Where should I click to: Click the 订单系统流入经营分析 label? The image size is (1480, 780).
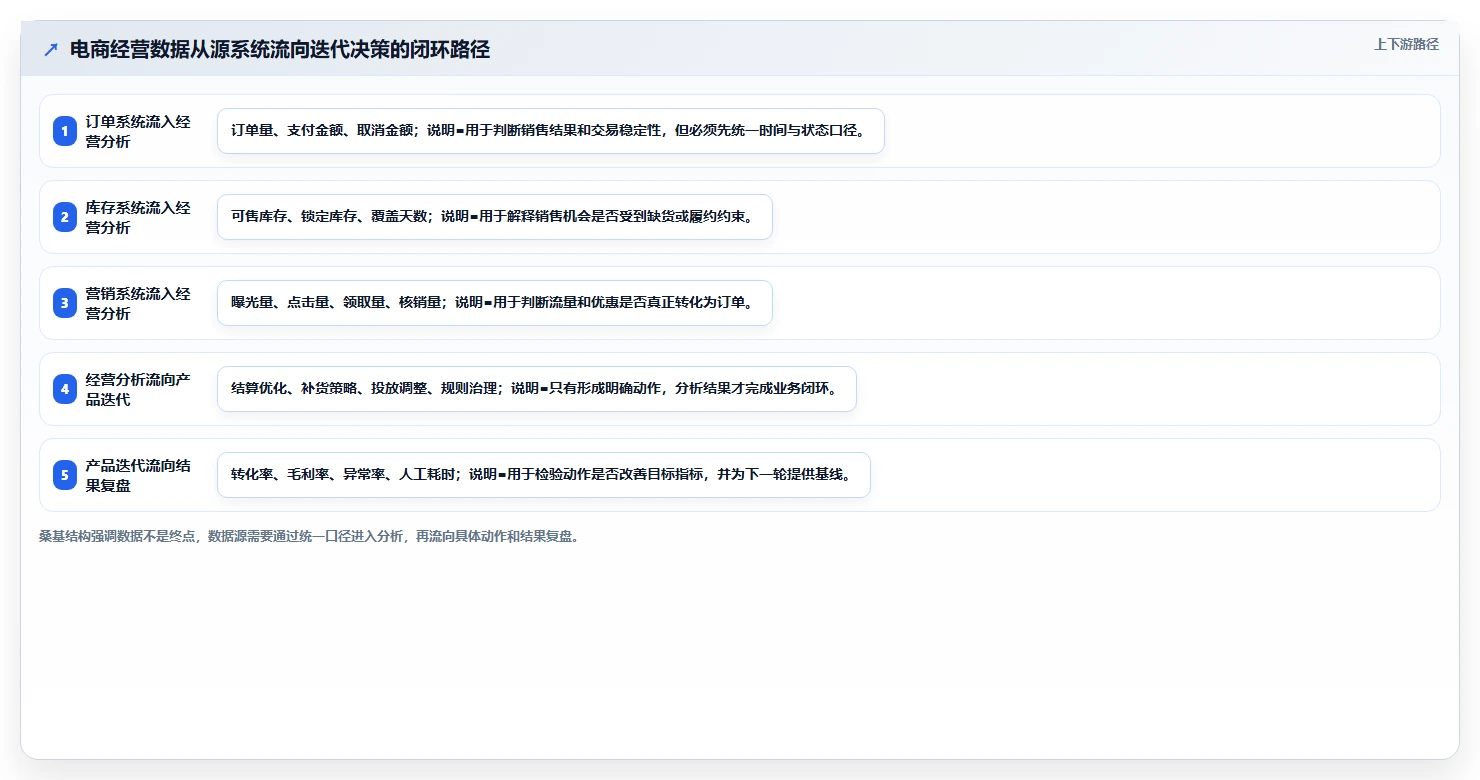pyautogui.click(x=138, y=131)
